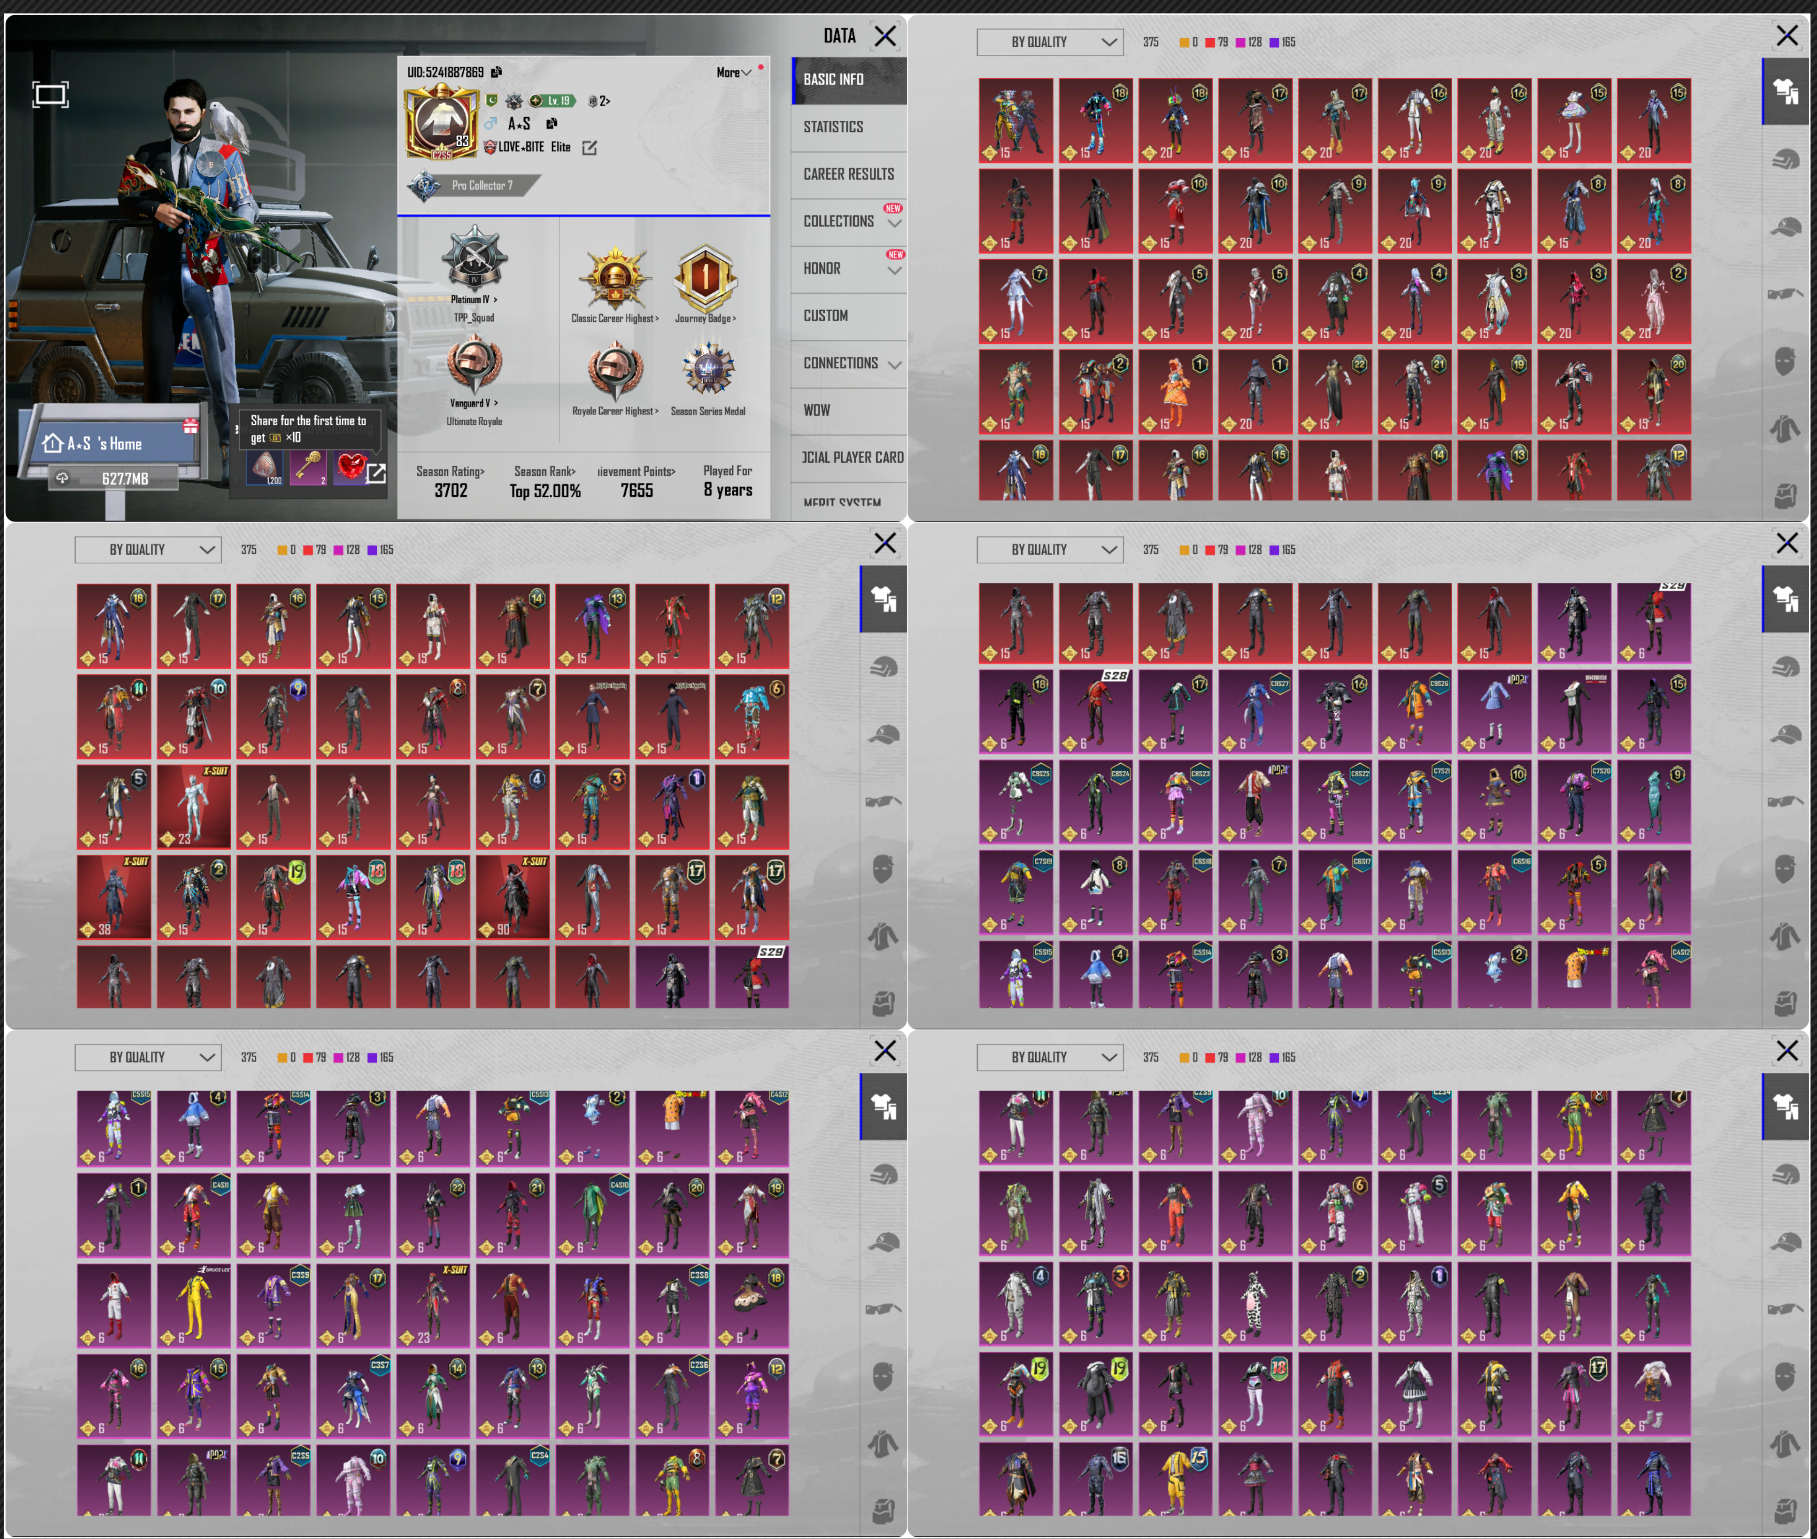Switch to the BASIC INFO tab
The height and width of the screenshot is (1539, 1817).
tap(849, 79)
